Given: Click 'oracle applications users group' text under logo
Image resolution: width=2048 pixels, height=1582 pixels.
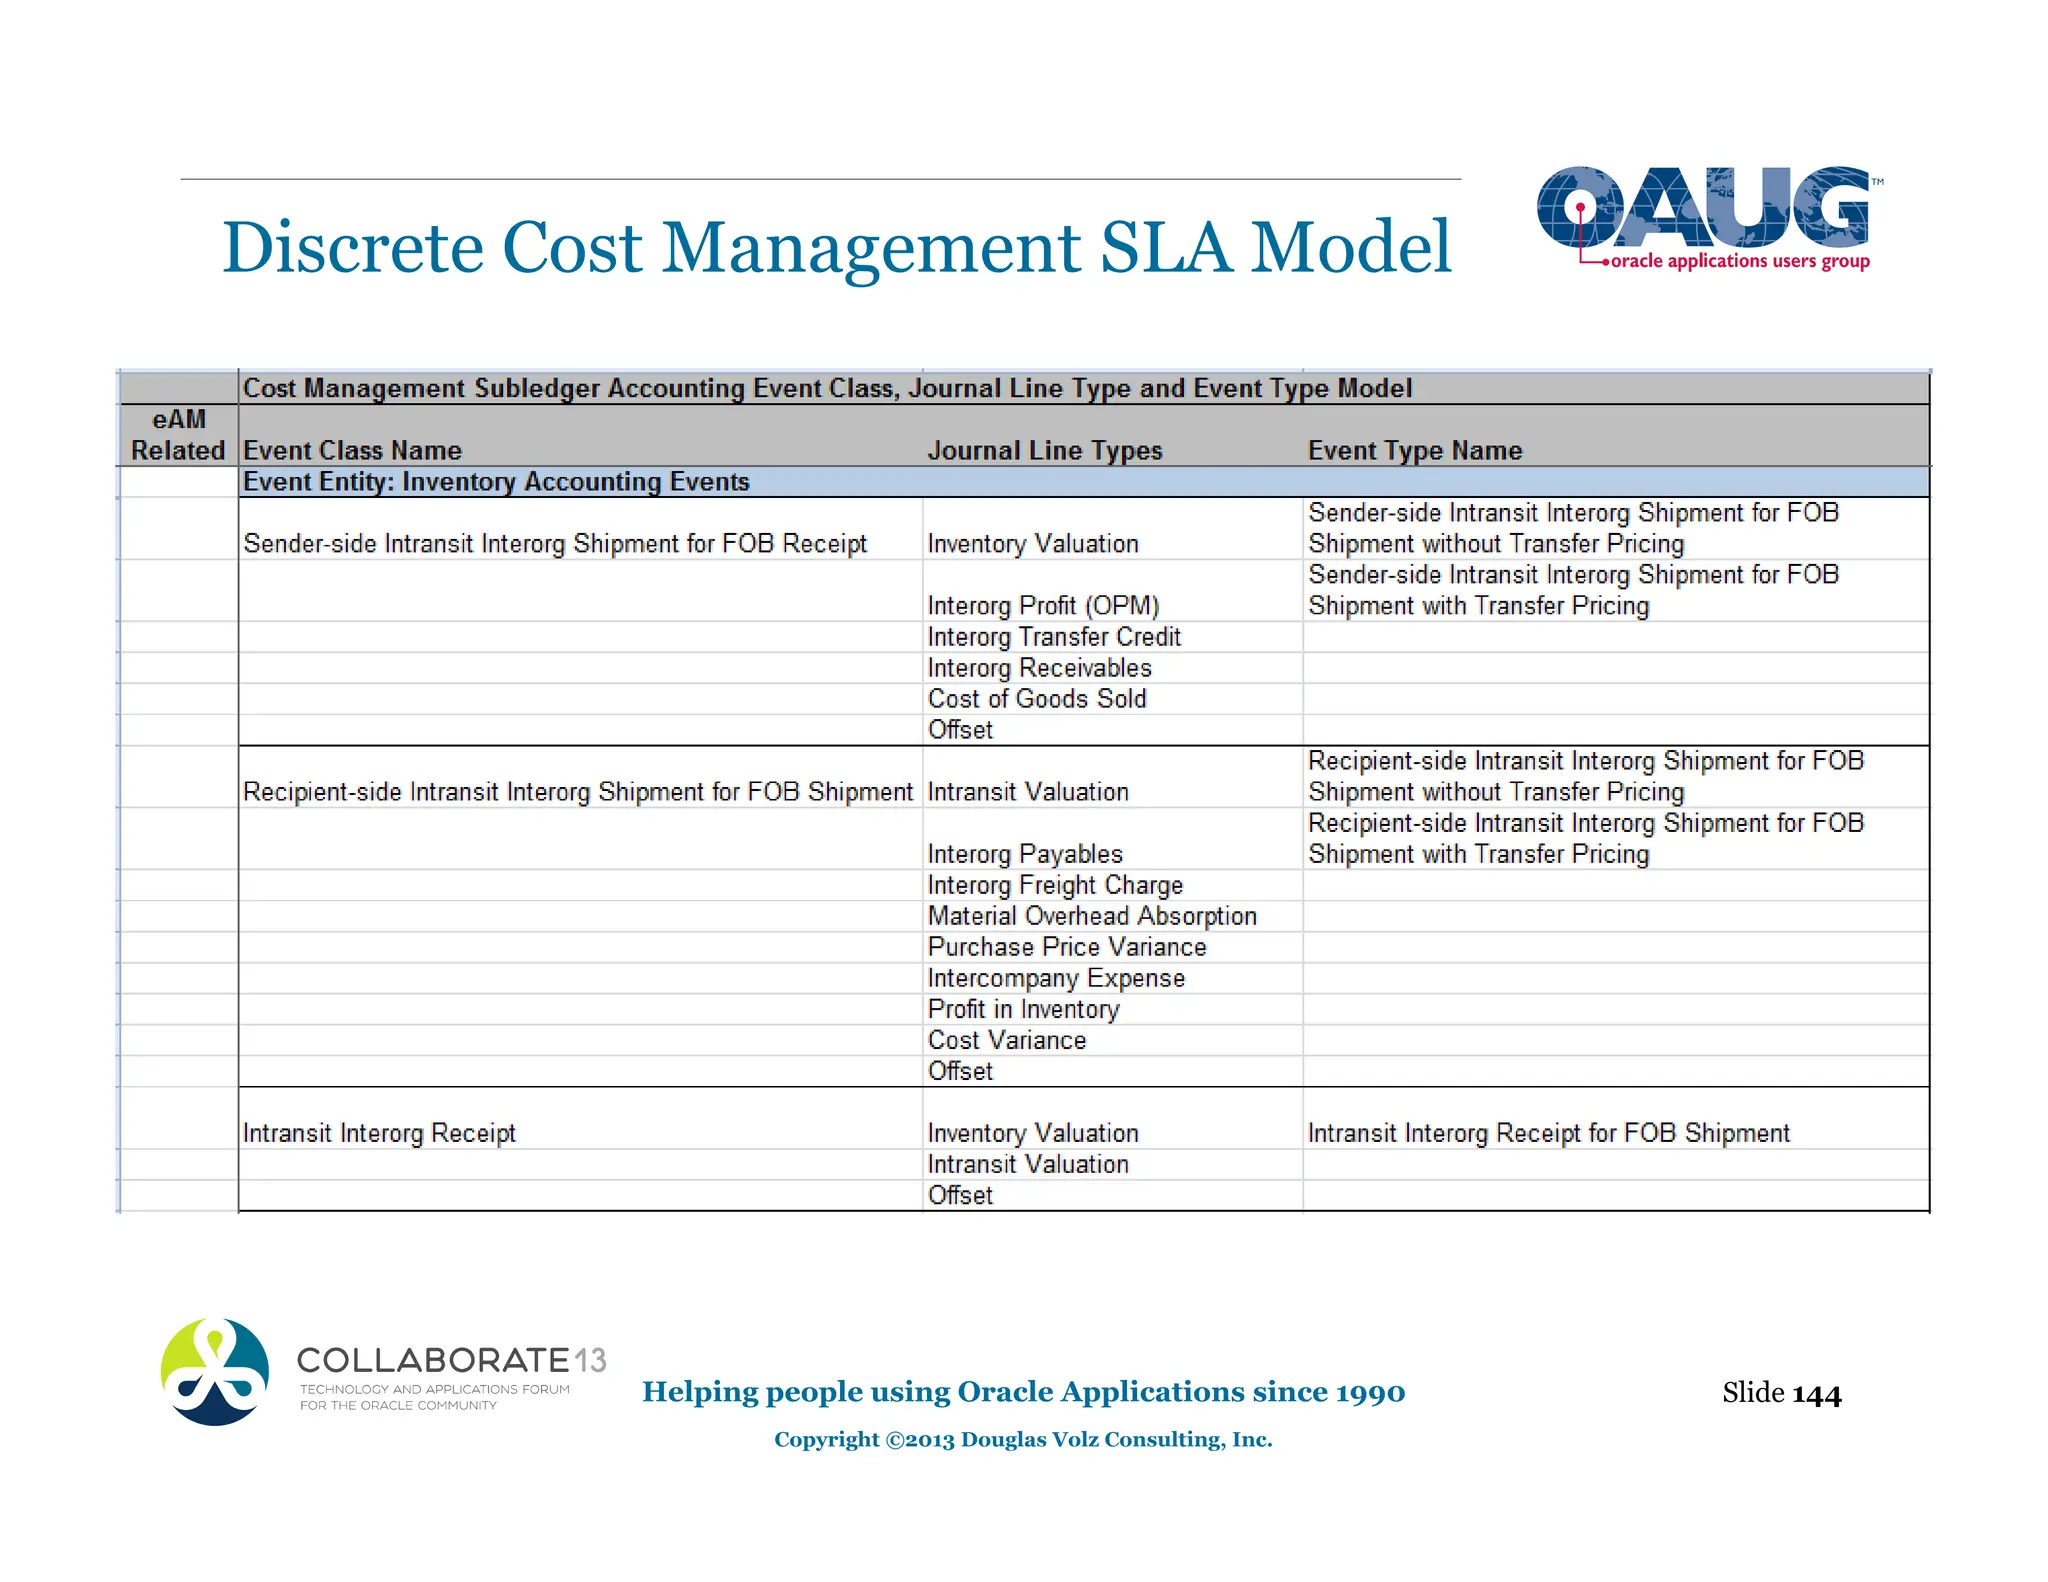Looking at the screenshot, I should pyautogui.click(x=1740, y=261).
